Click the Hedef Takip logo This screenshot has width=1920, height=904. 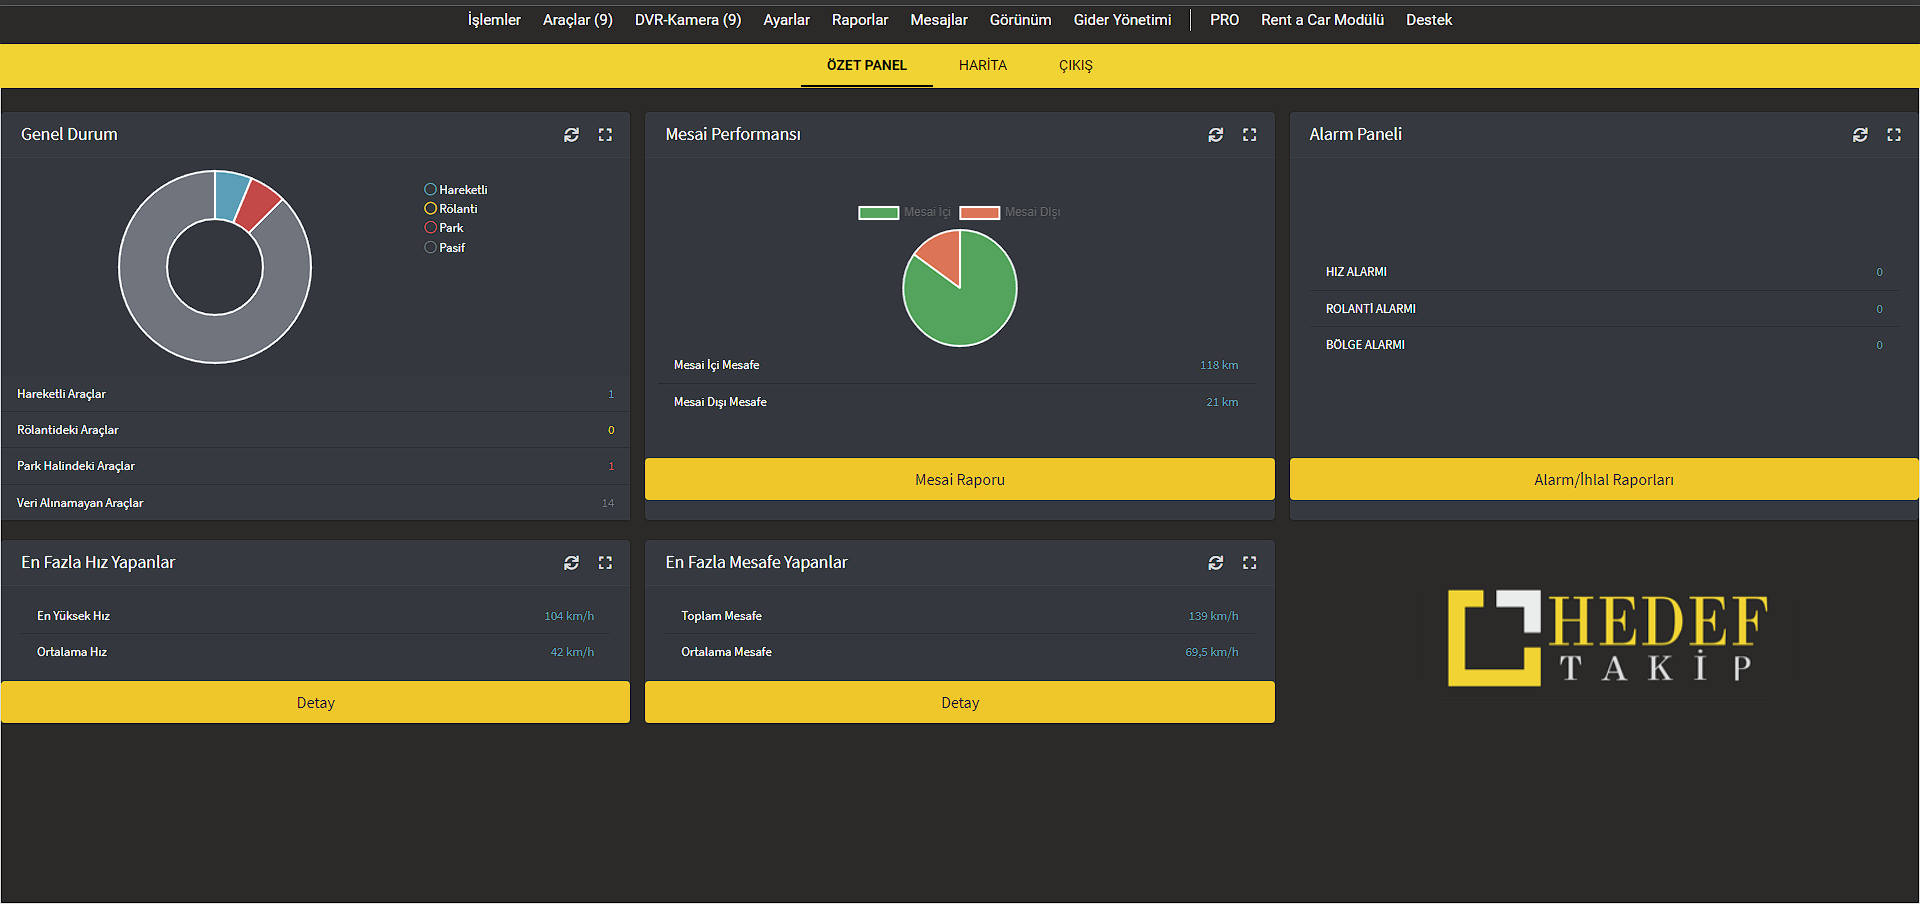1607,638
